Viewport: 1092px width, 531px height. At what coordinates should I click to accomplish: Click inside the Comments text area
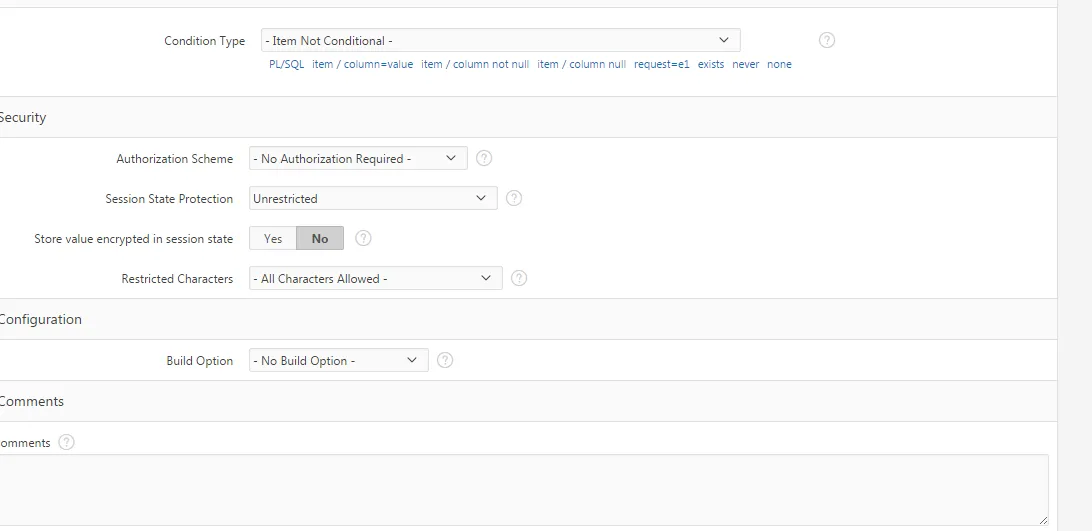(x=520, y=488)
